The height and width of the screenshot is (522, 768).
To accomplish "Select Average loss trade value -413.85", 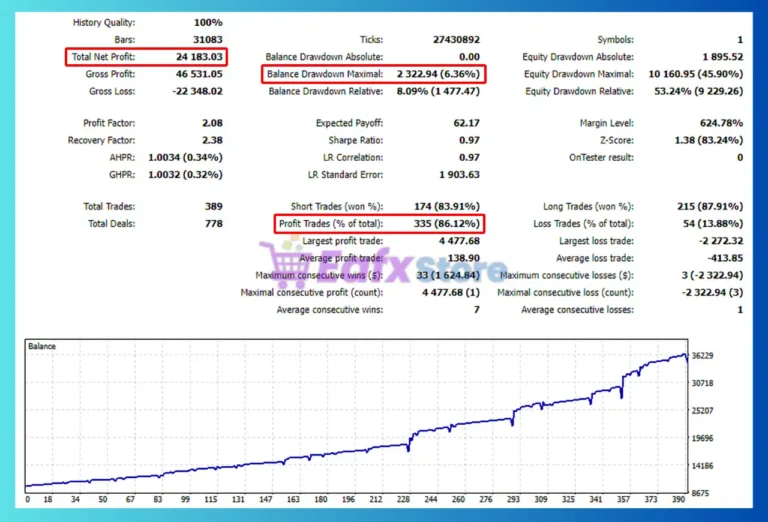I will 725,258.
